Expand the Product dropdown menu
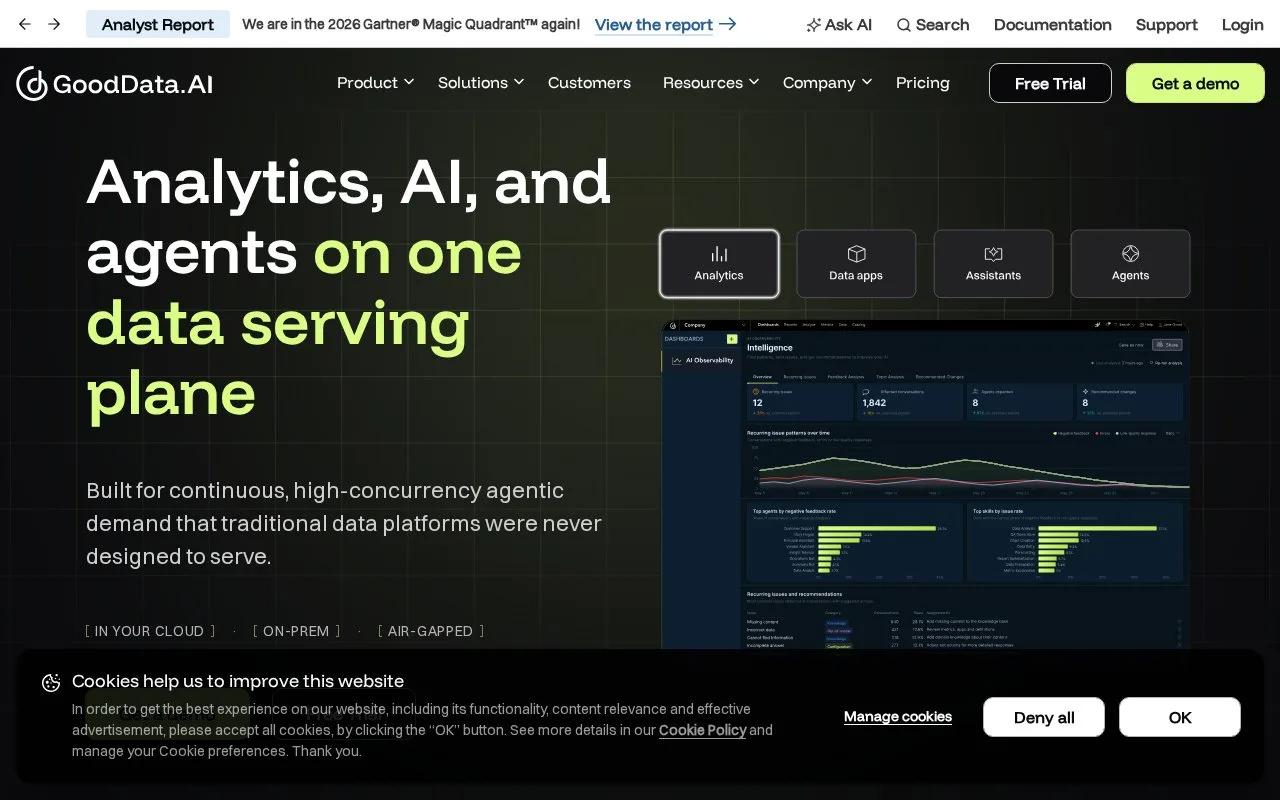1280x800 pixels. click(x=375, y=82)
